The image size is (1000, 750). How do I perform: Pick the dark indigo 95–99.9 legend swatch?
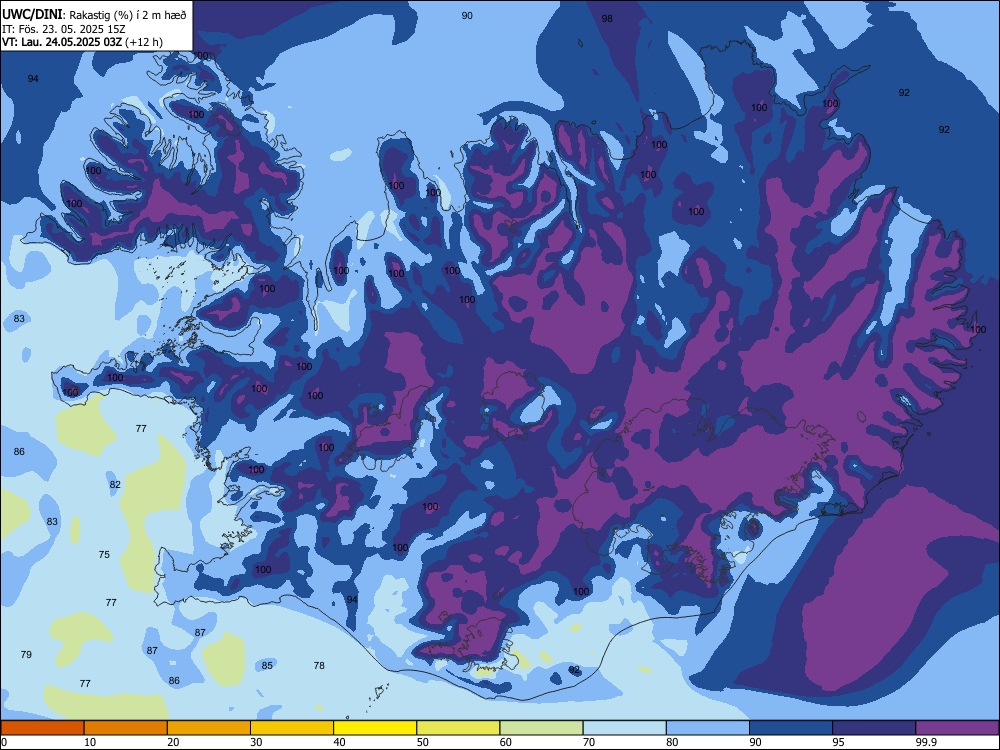click(874, 728)
